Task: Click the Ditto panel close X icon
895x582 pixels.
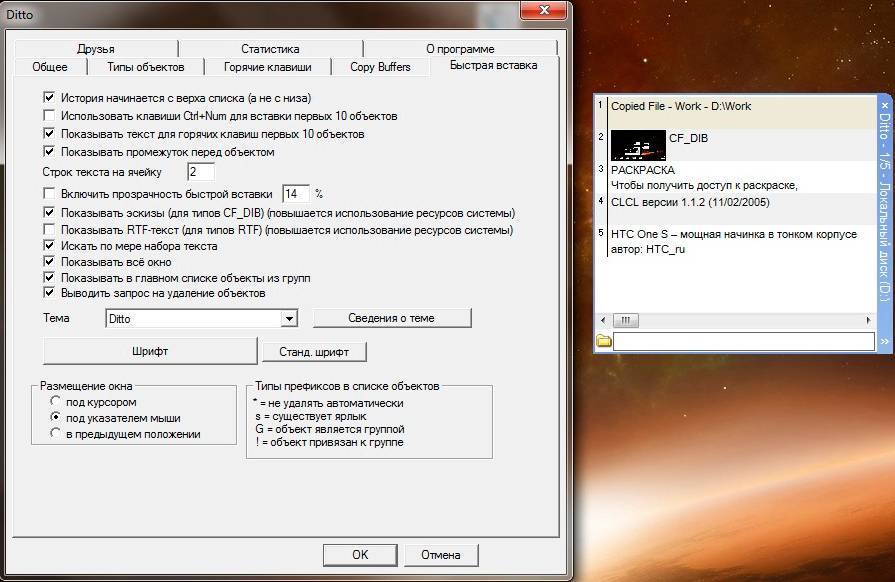Action: pyautogui.click(x=884, y=103)
